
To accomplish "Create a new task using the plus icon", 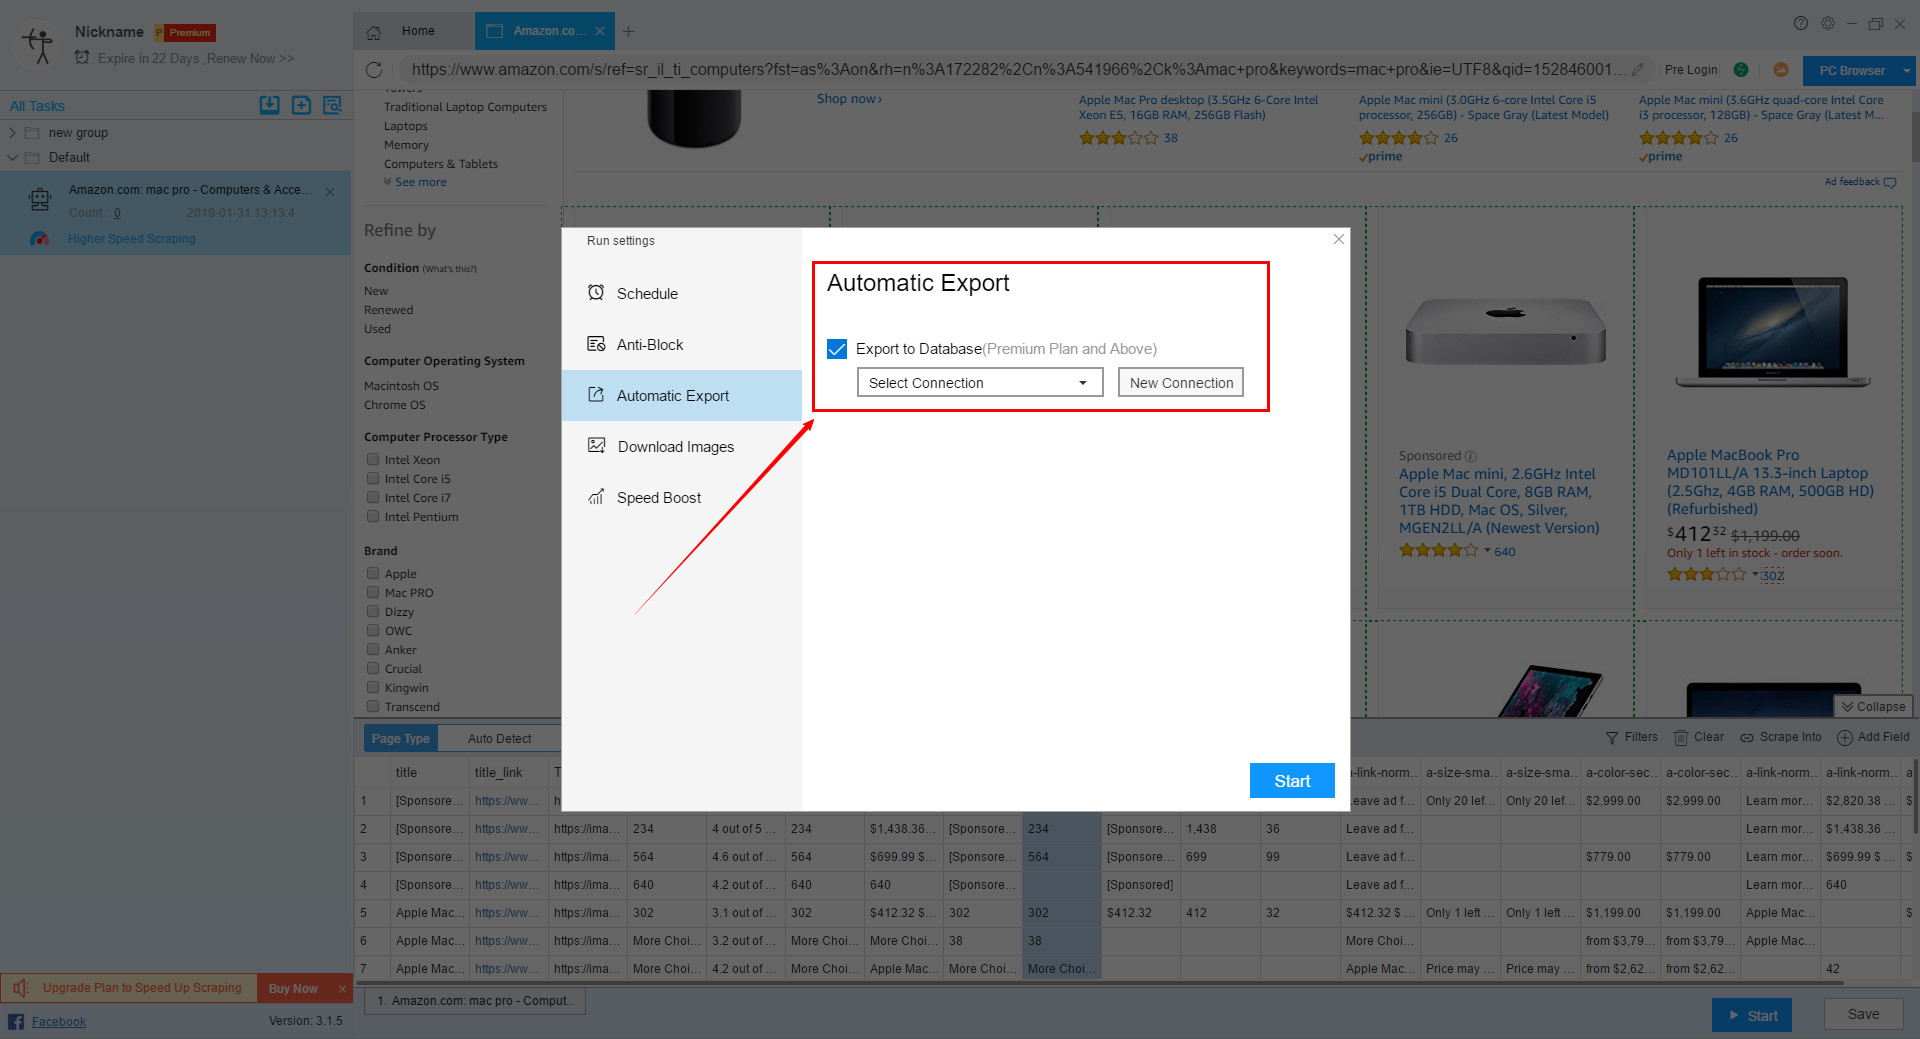I will click(x=301, y=105).
